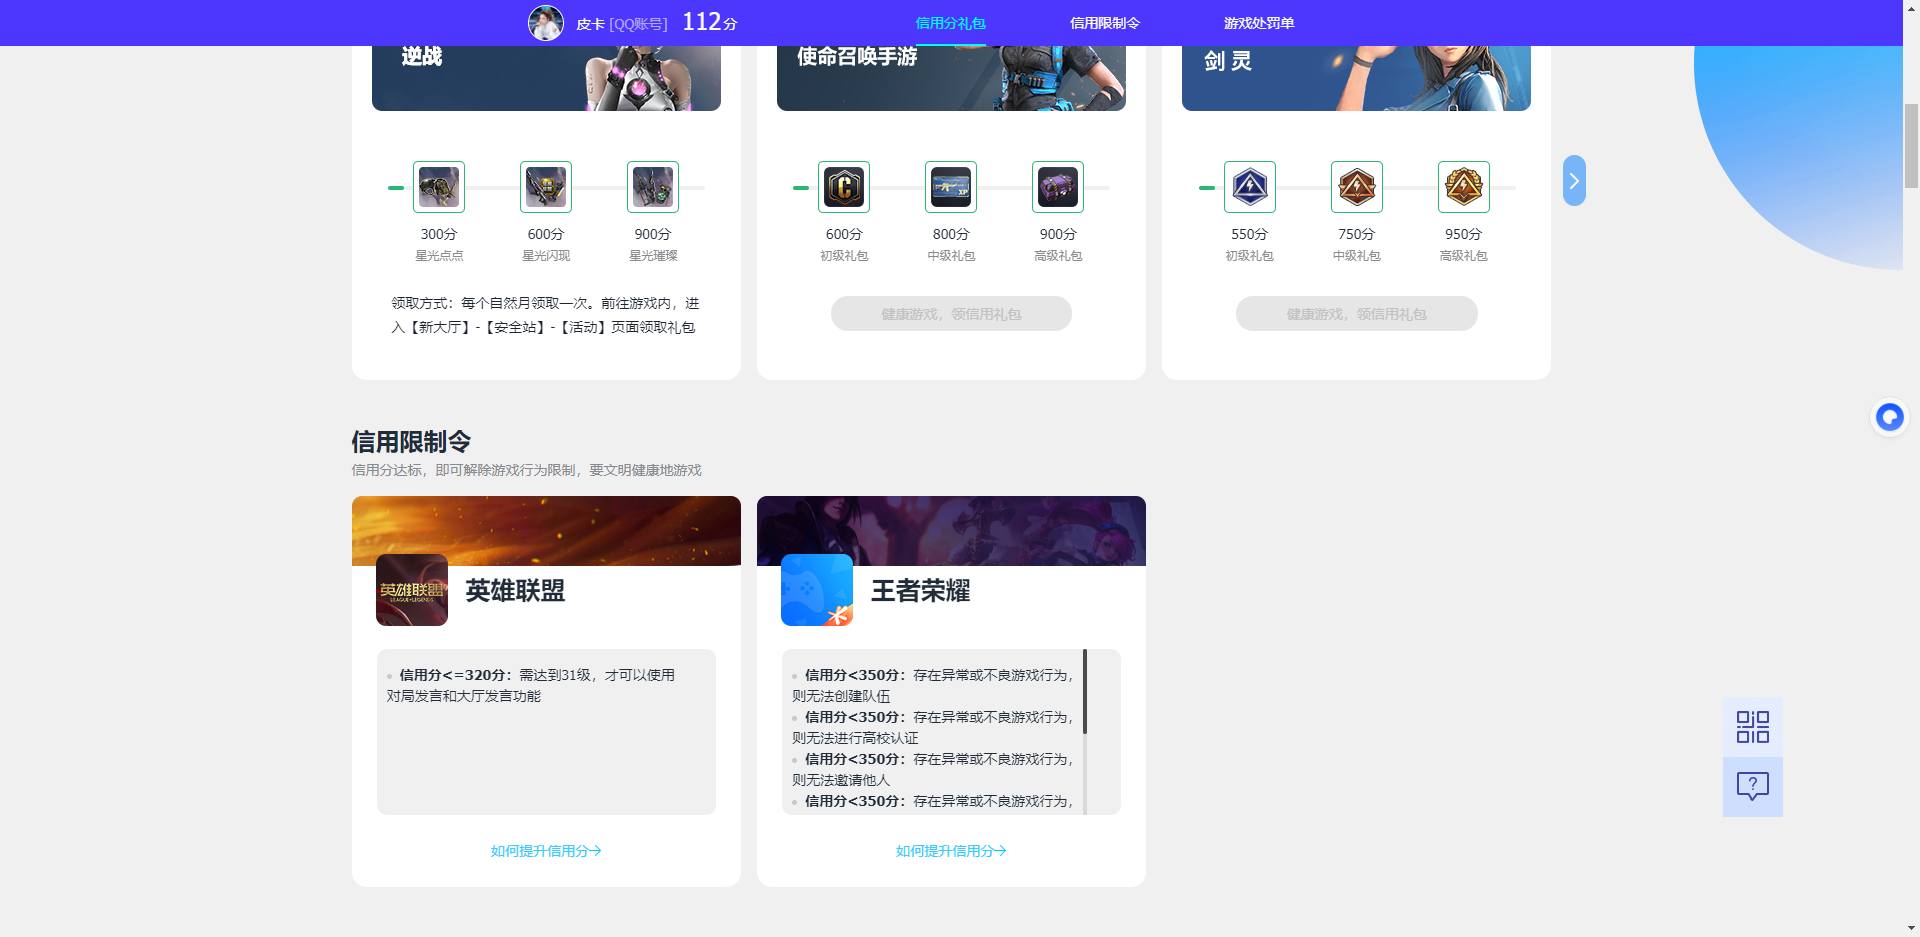Click the 王者荣耀 restrictions list scrollbar
The image size is (1920, 937).
tap(1085, 692)
